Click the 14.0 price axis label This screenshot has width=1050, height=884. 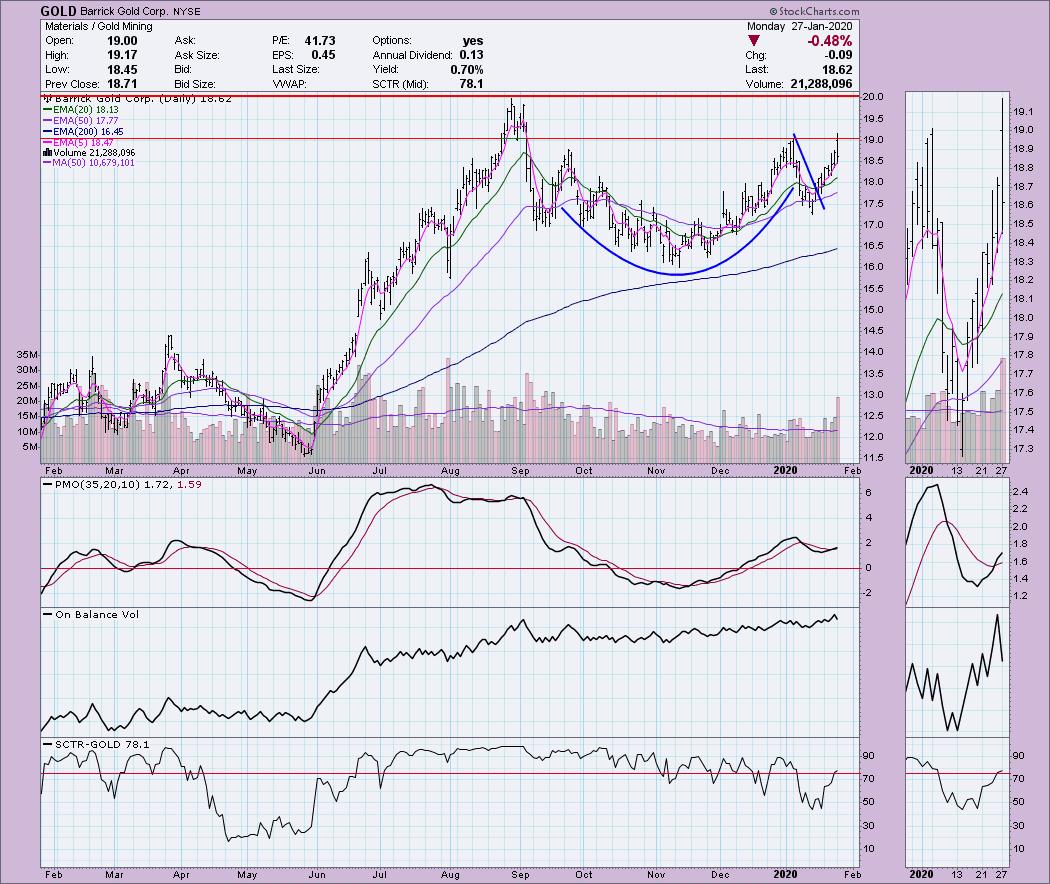click(x=874, y=352)
